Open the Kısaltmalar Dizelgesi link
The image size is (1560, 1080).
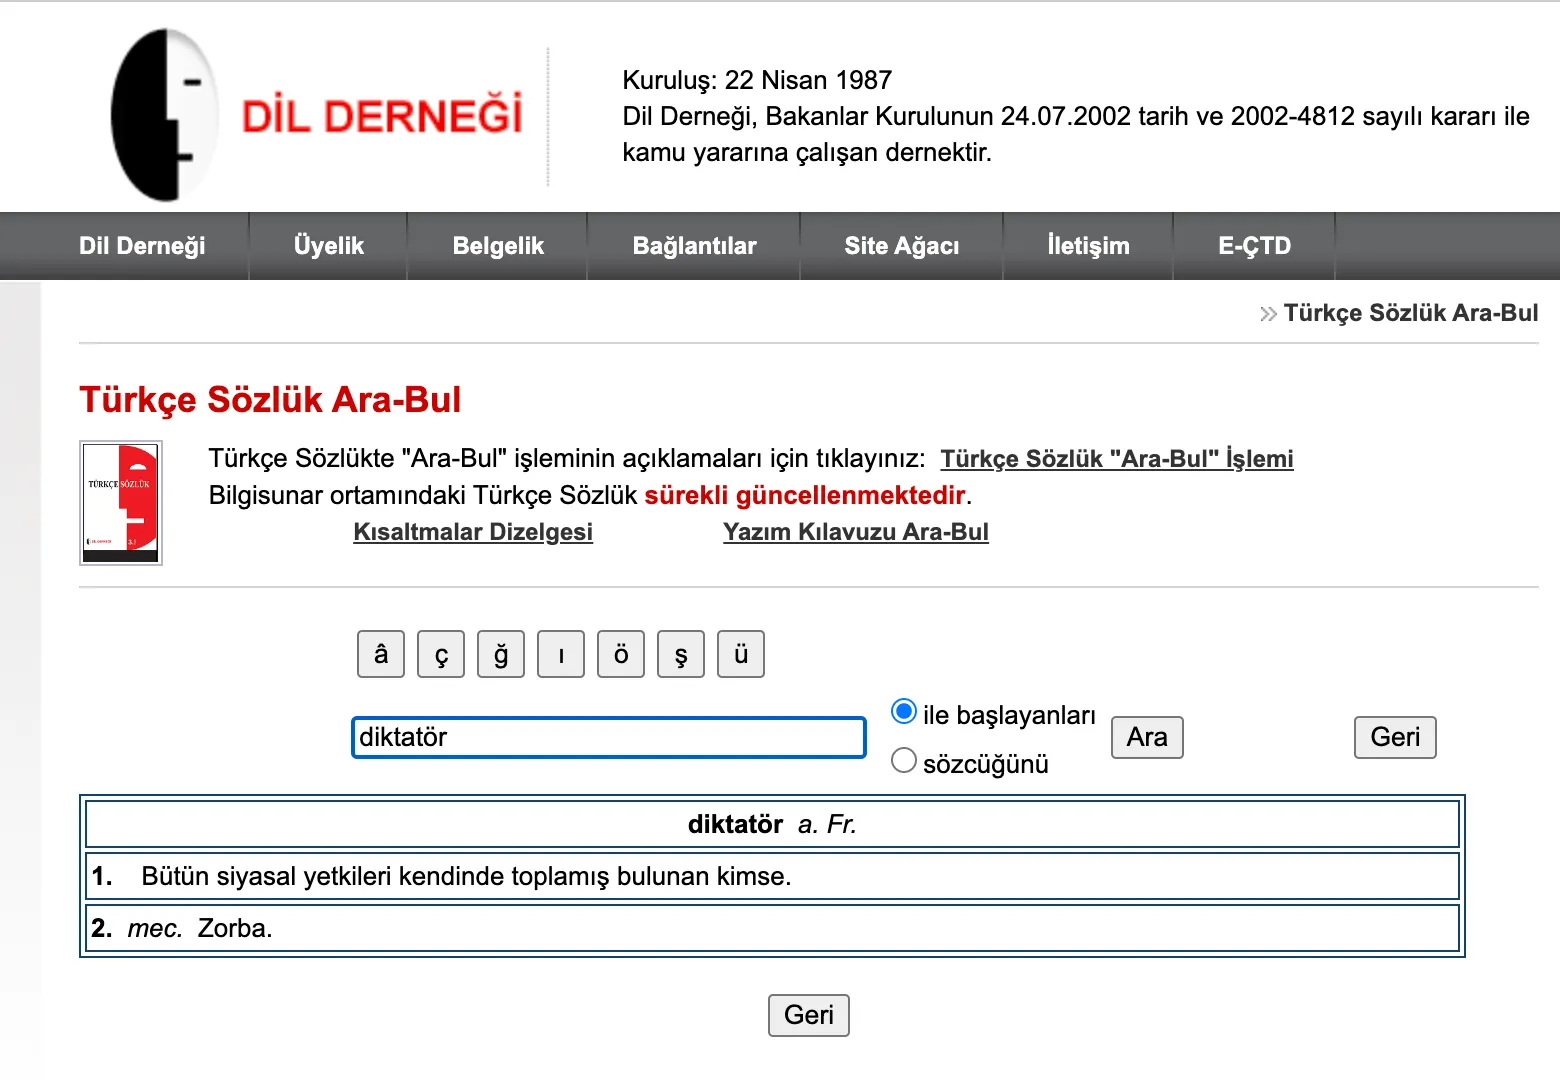(x=473, y=532)
